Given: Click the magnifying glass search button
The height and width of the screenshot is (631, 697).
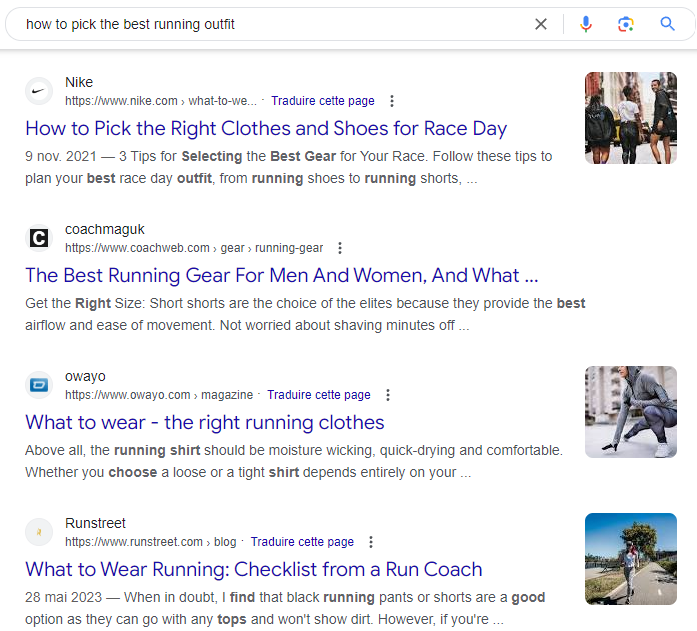Looking at the screenshot, I should 667,24.
